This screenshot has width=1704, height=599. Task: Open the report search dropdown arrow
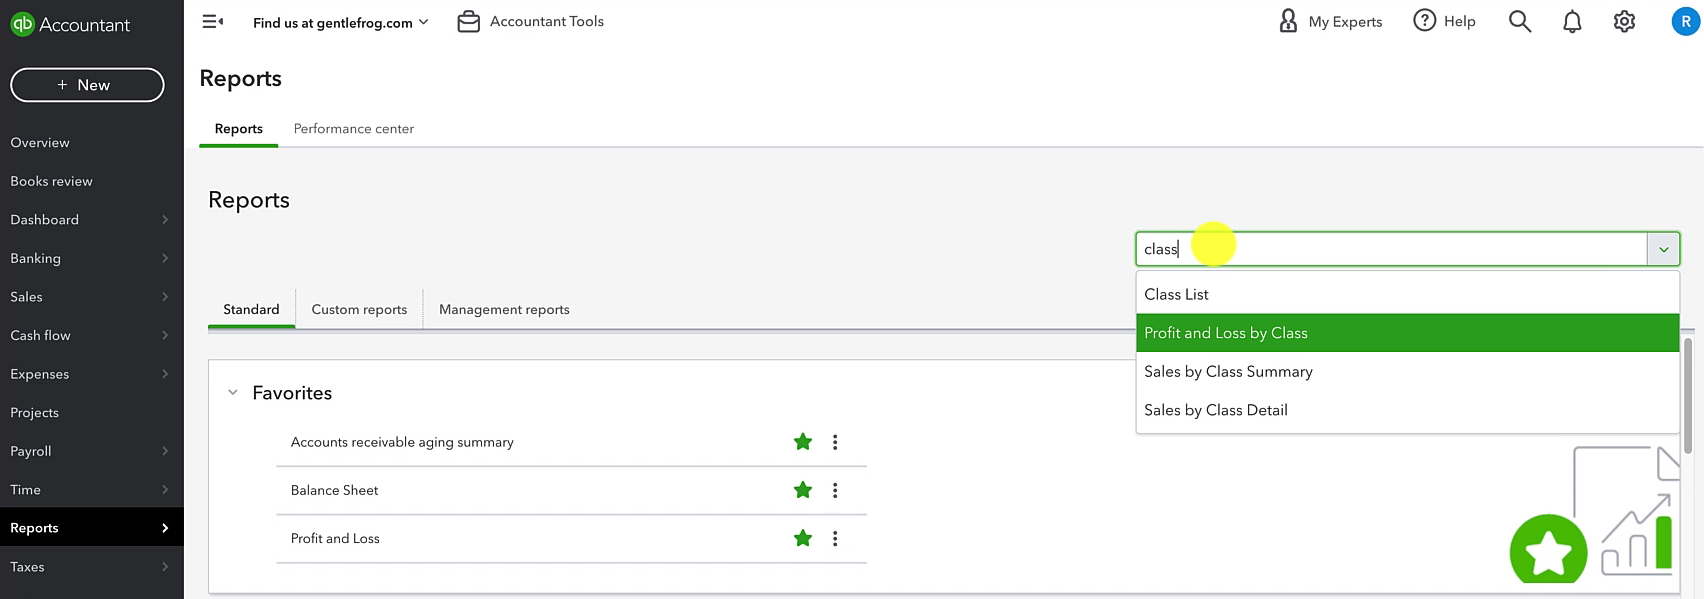click(x=1663, y=249)
